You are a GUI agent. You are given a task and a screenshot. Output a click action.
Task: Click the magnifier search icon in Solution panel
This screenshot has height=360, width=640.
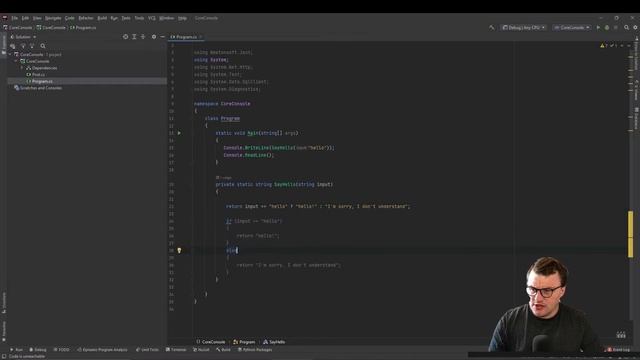pyautogui.click(x=43, y=46)
